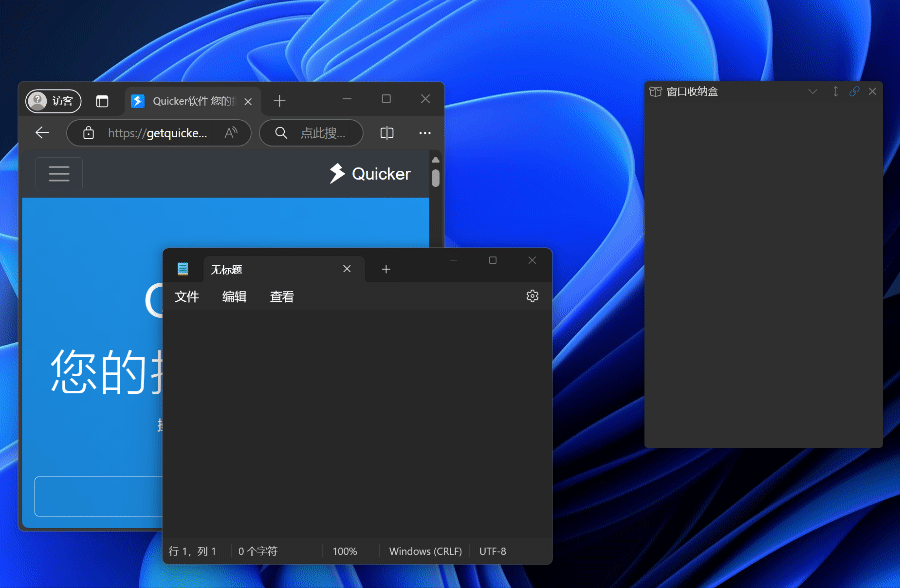Expand the chevron dropdown in 窗口收纳盒 title bar
The image size is (900, 588).
coord(813,91)
